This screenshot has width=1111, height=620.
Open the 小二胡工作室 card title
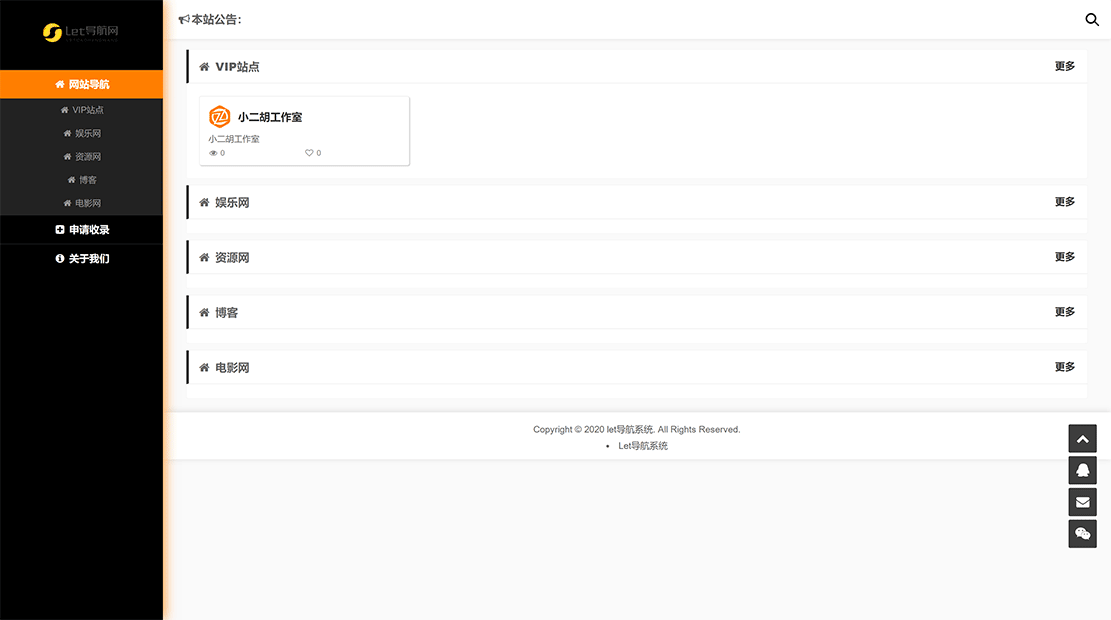[x=270, y=117]
